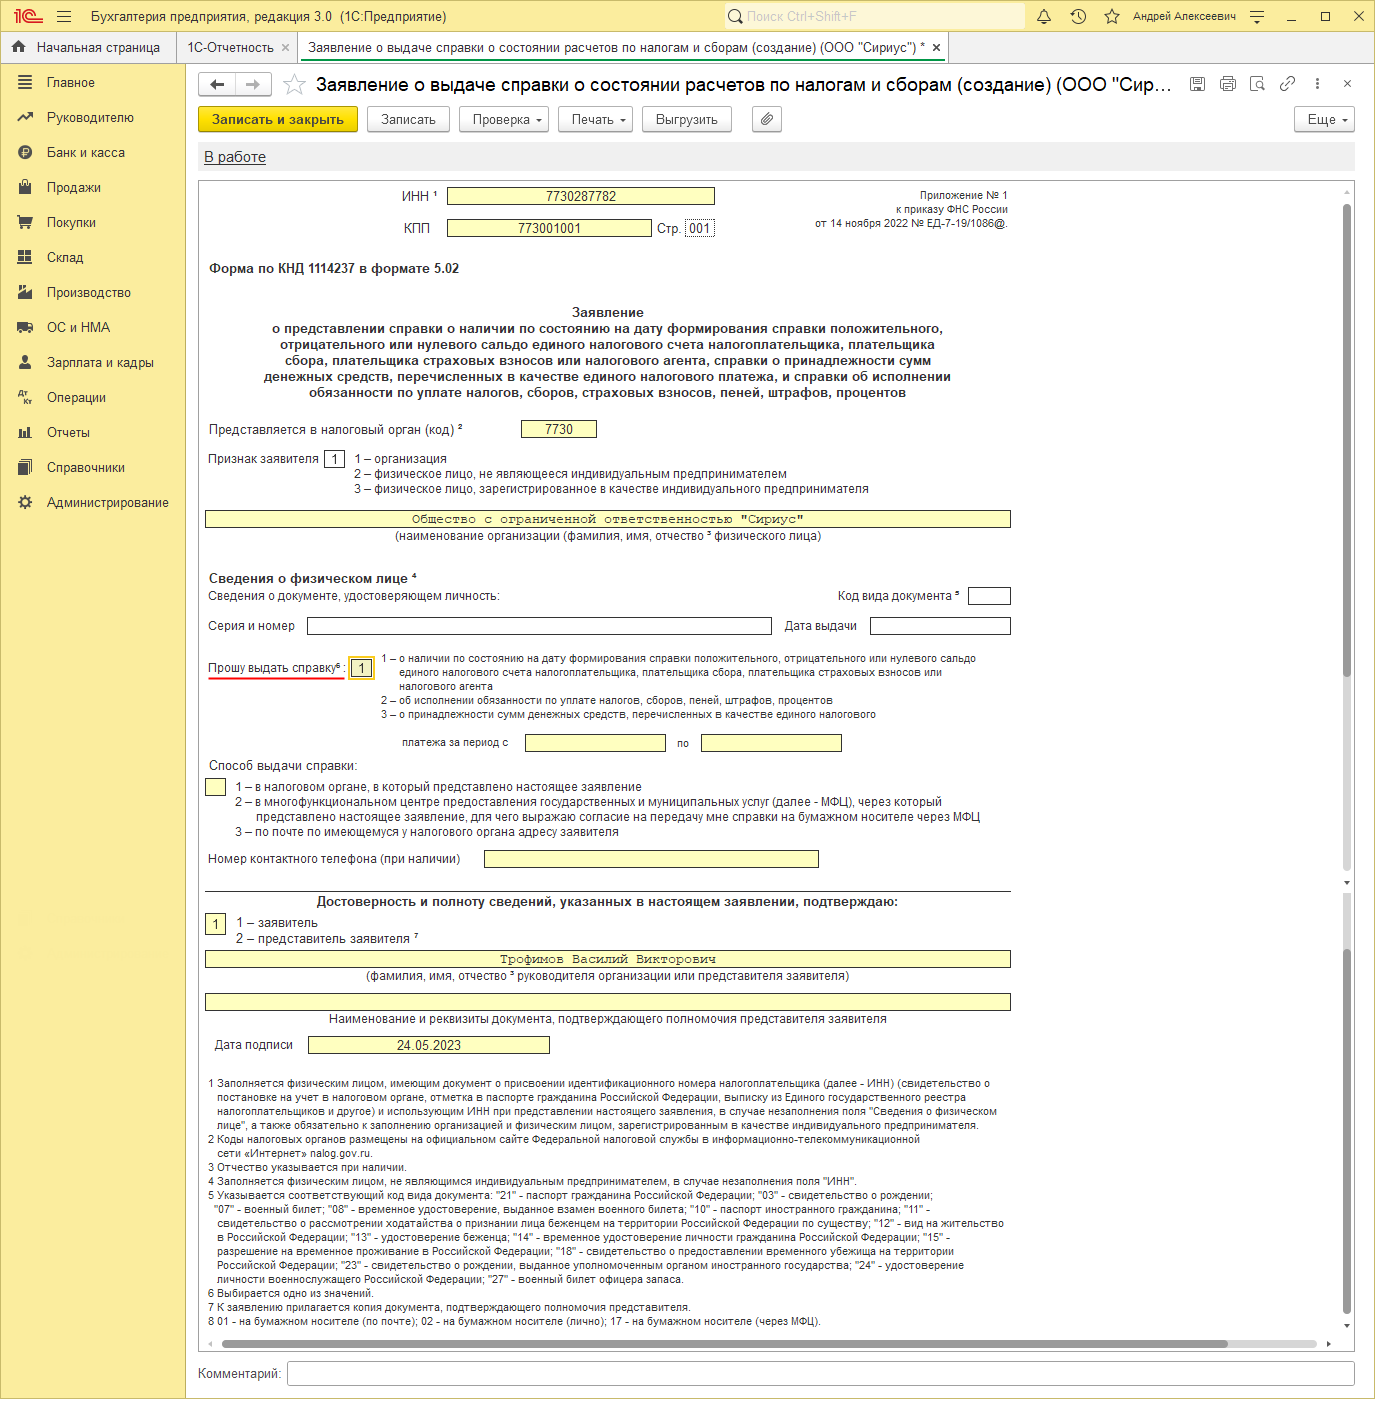Open window settings lines icon
The image size is (1375, 1401).
pos(1257,16)
